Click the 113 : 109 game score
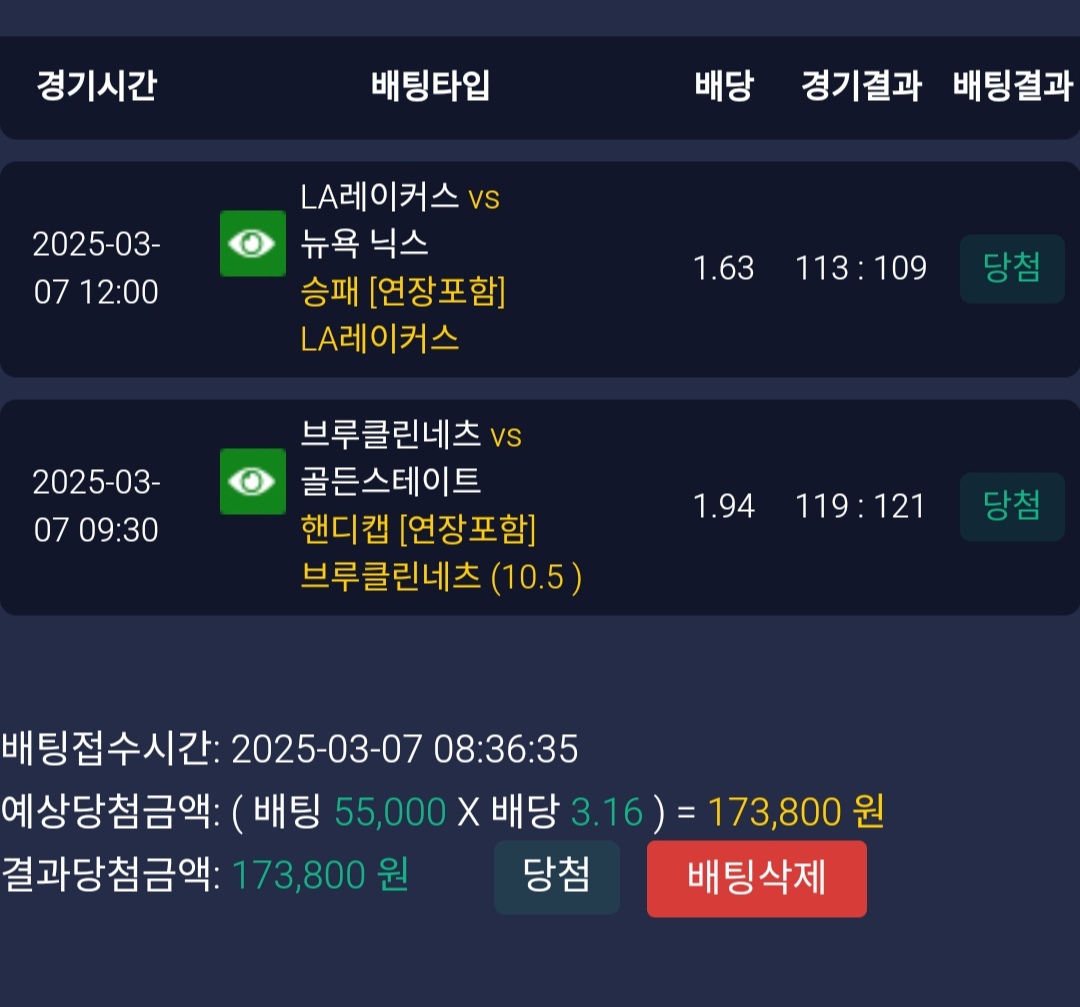 [861, 268]
